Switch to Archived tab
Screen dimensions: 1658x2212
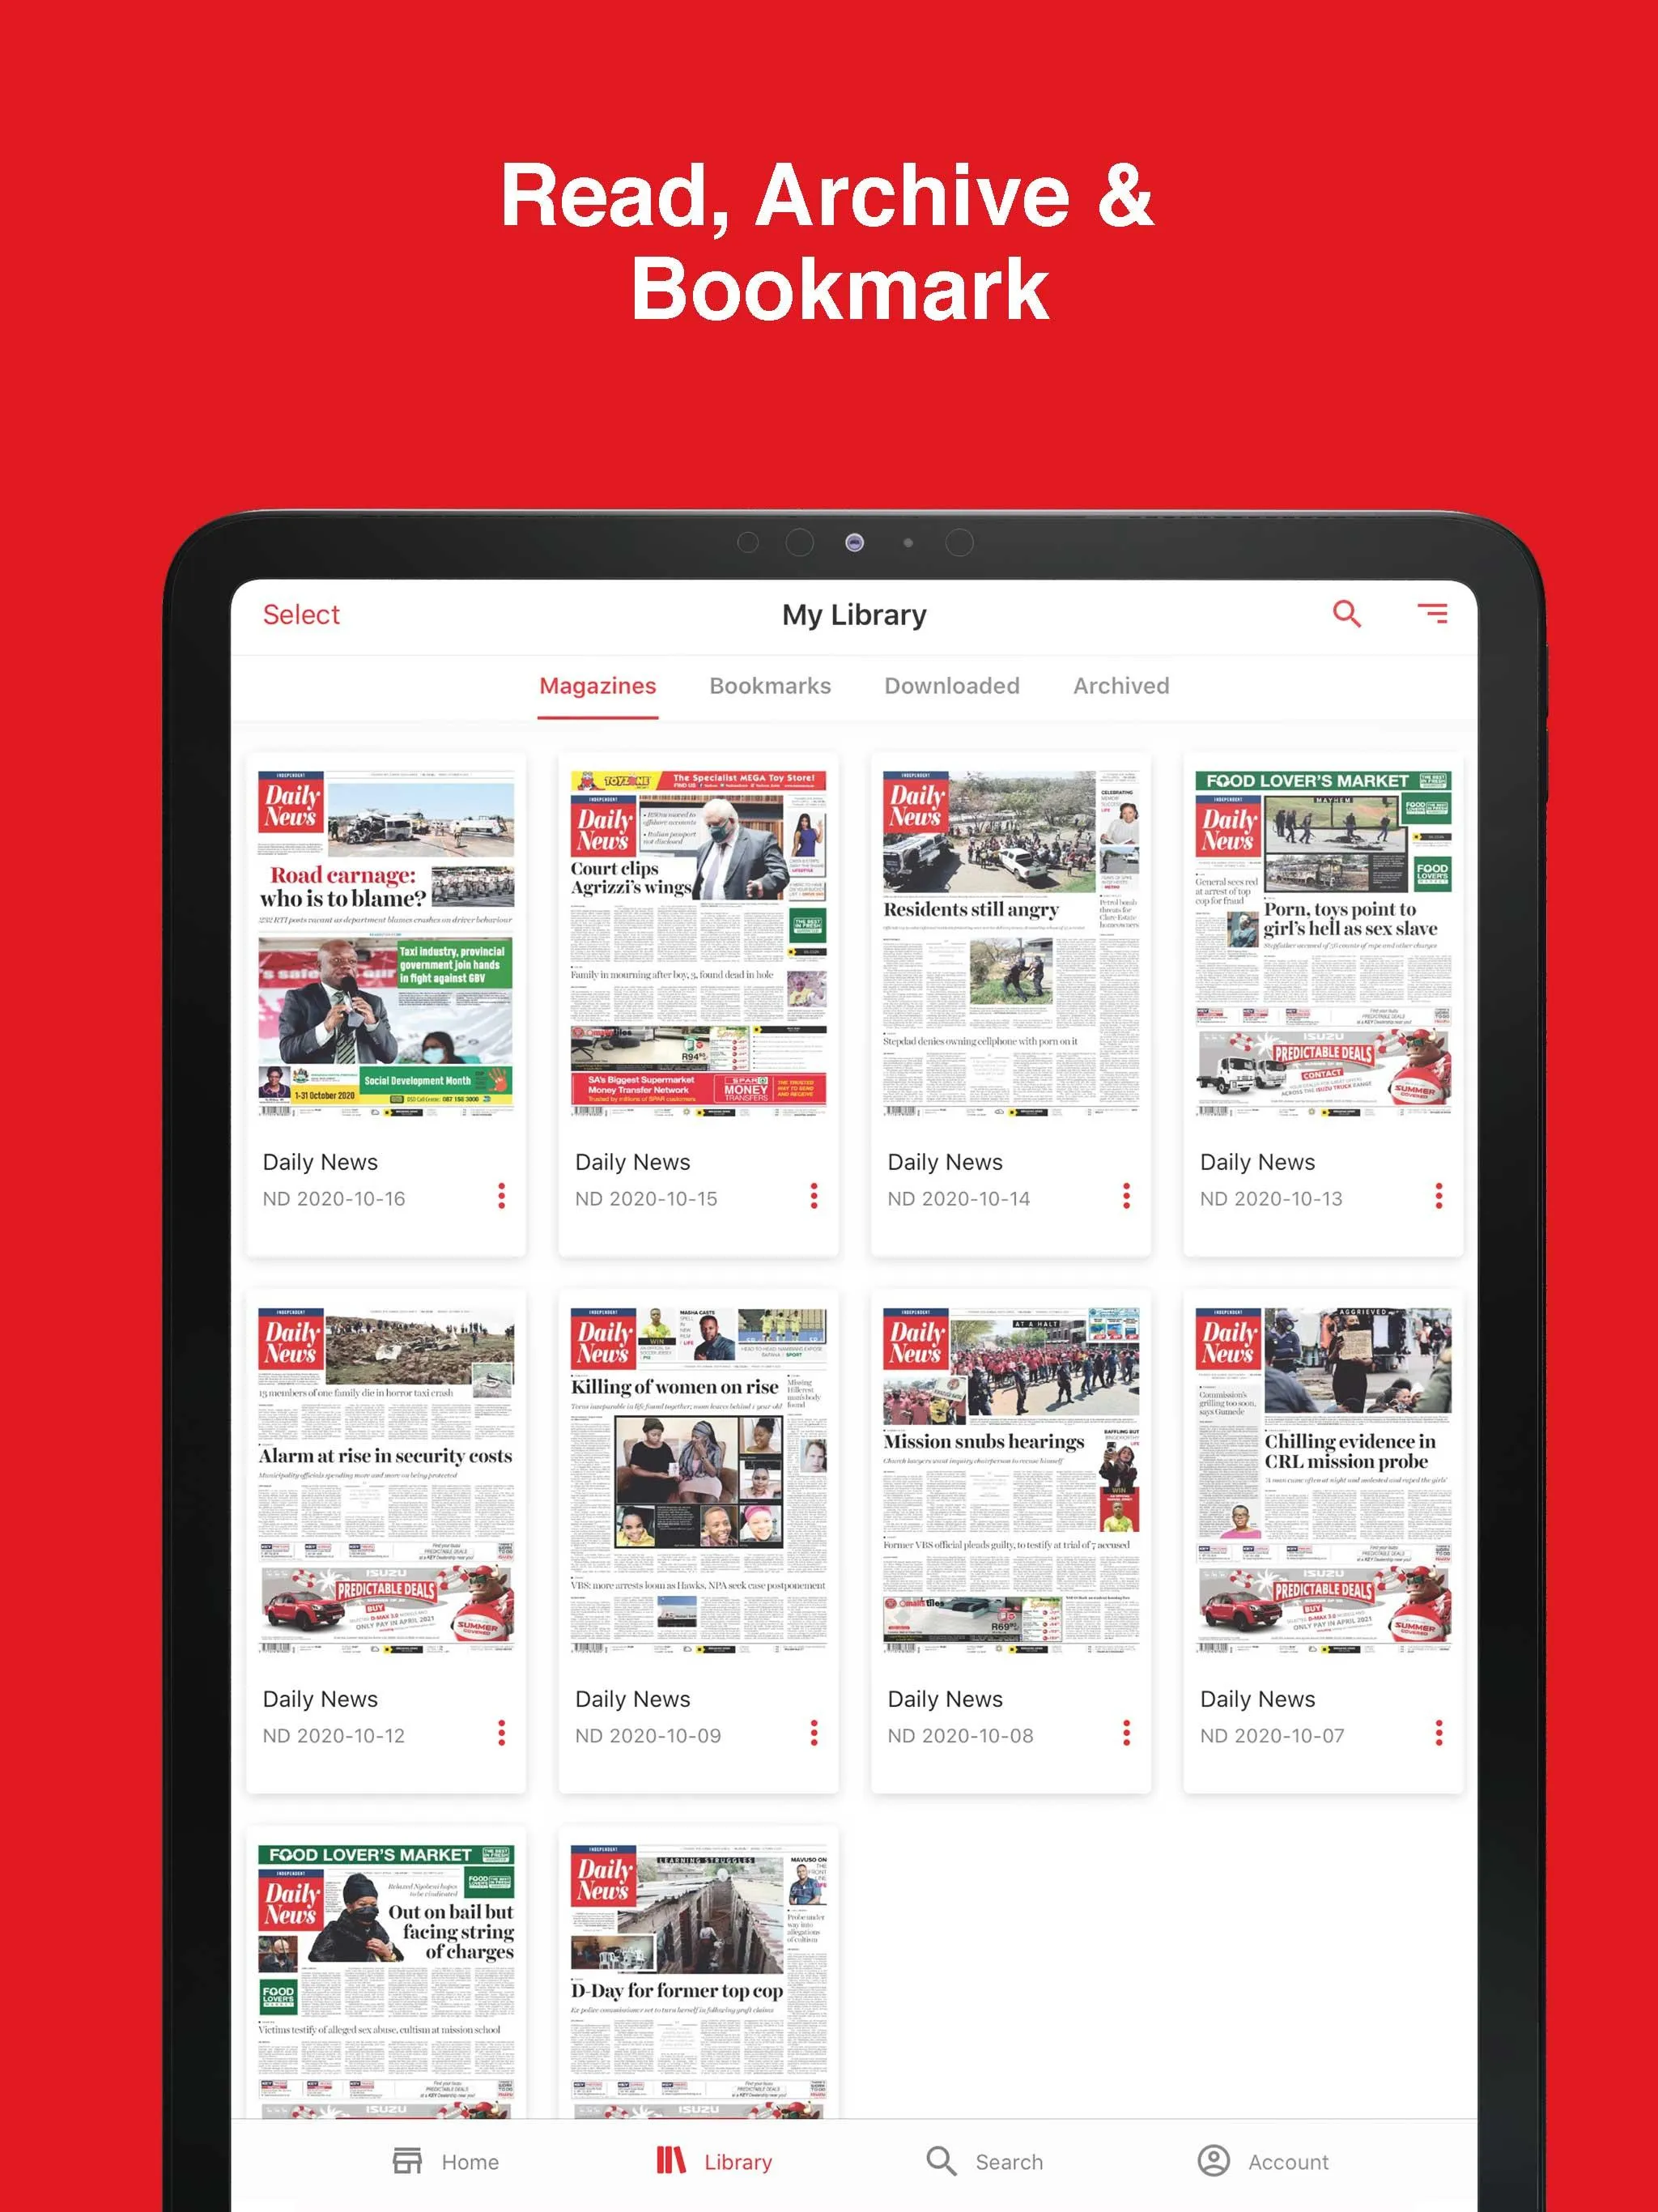coord(1120,684)
